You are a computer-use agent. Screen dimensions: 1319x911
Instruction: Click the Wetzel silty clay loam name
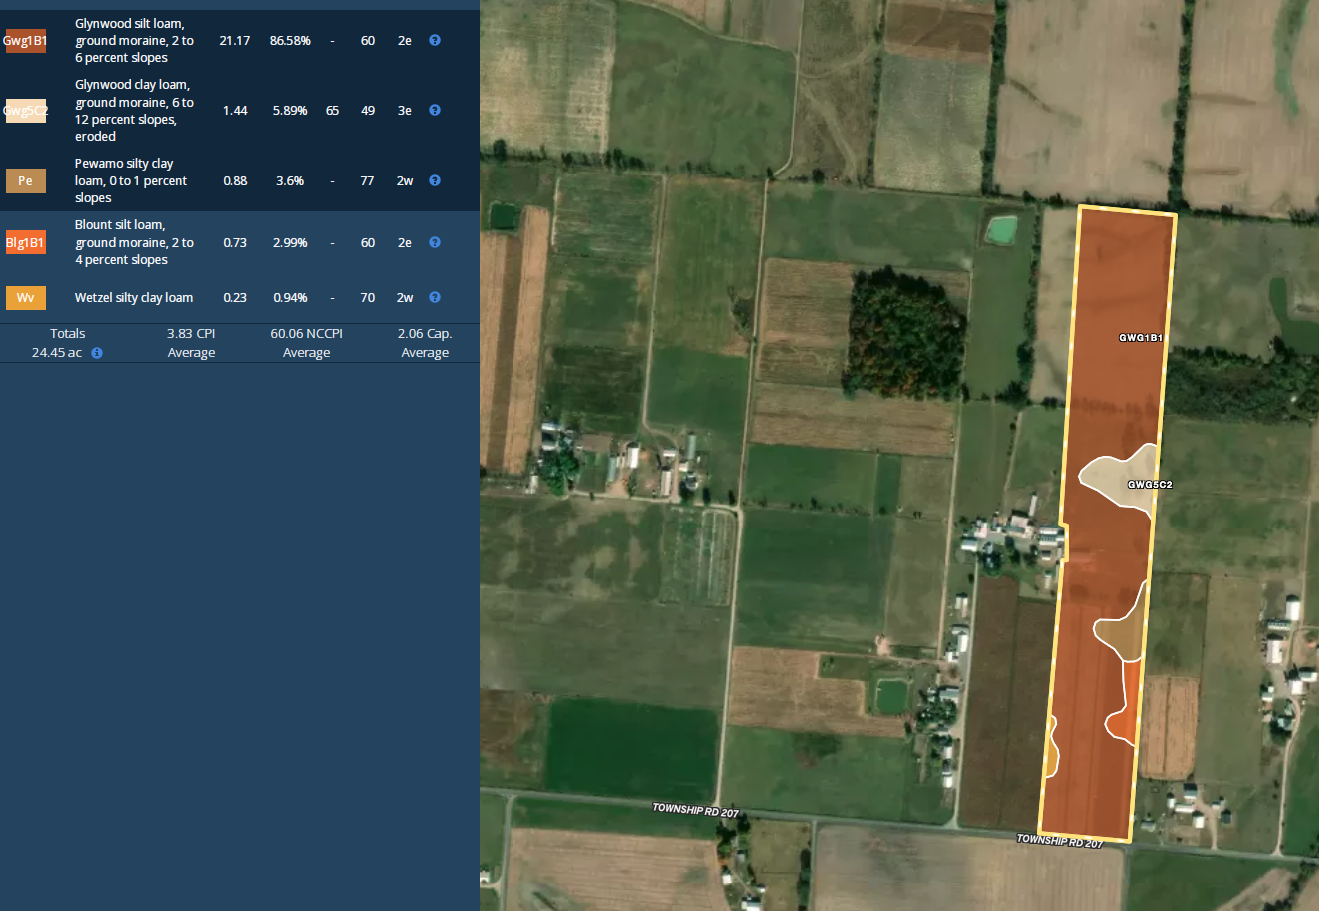(134, 298)
